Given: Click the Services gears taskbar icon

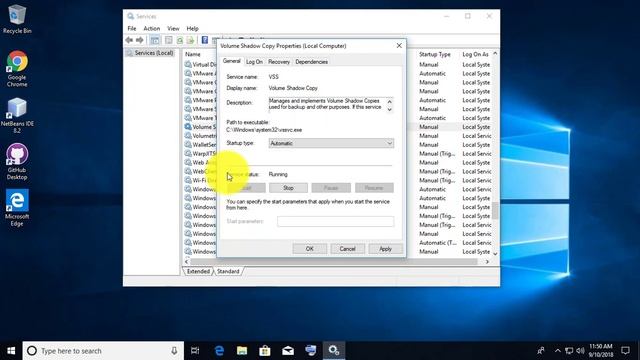Looking at the screenshot, I should coord(334,351).
